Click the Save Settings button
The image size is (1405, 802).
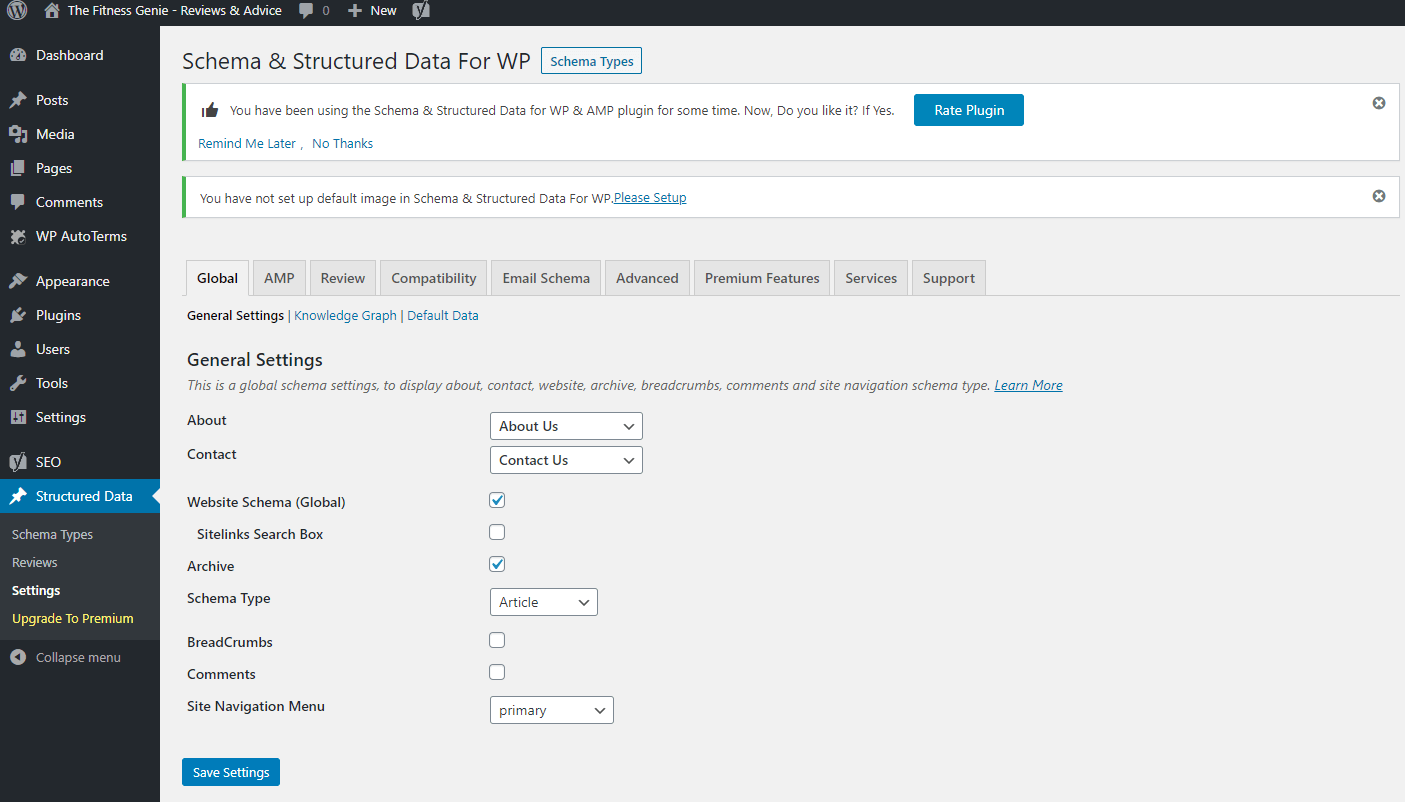click(231, 772)
